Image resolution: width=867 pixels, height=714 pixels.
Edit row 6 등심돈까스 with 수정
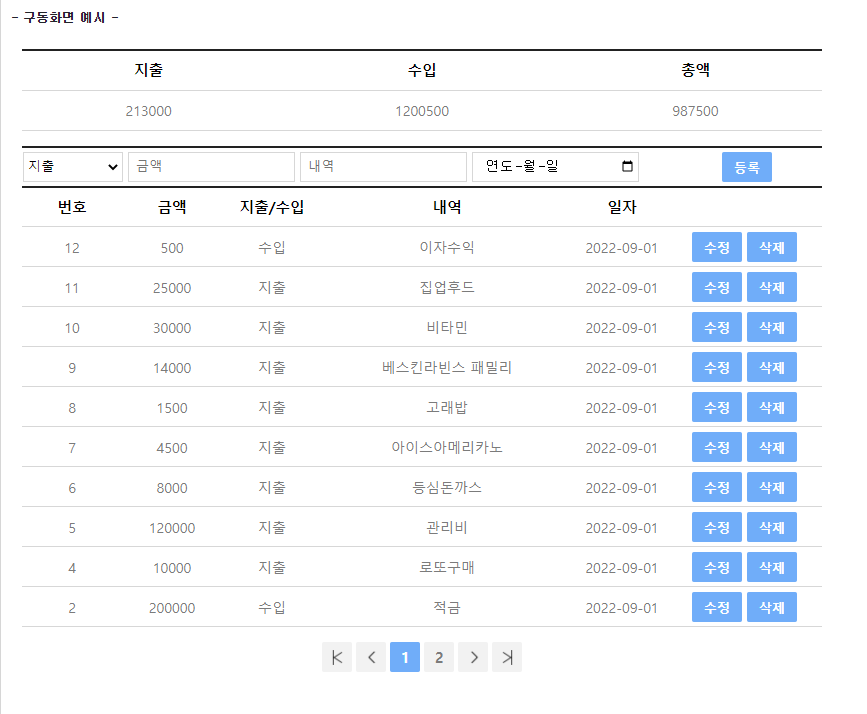click(717, 487)
